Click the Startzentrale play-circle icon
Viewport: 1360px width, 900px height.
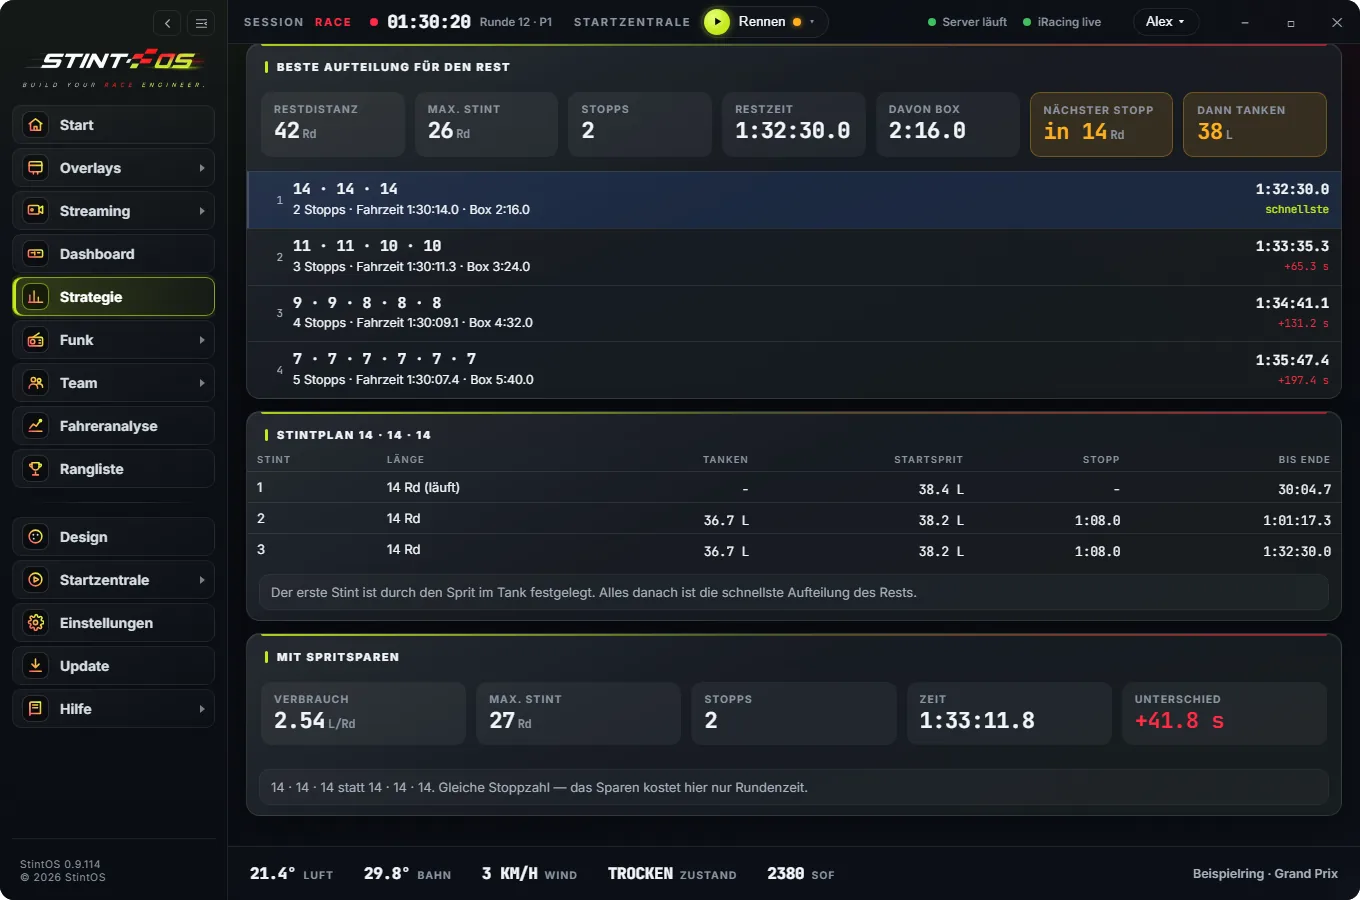point(36,580)
